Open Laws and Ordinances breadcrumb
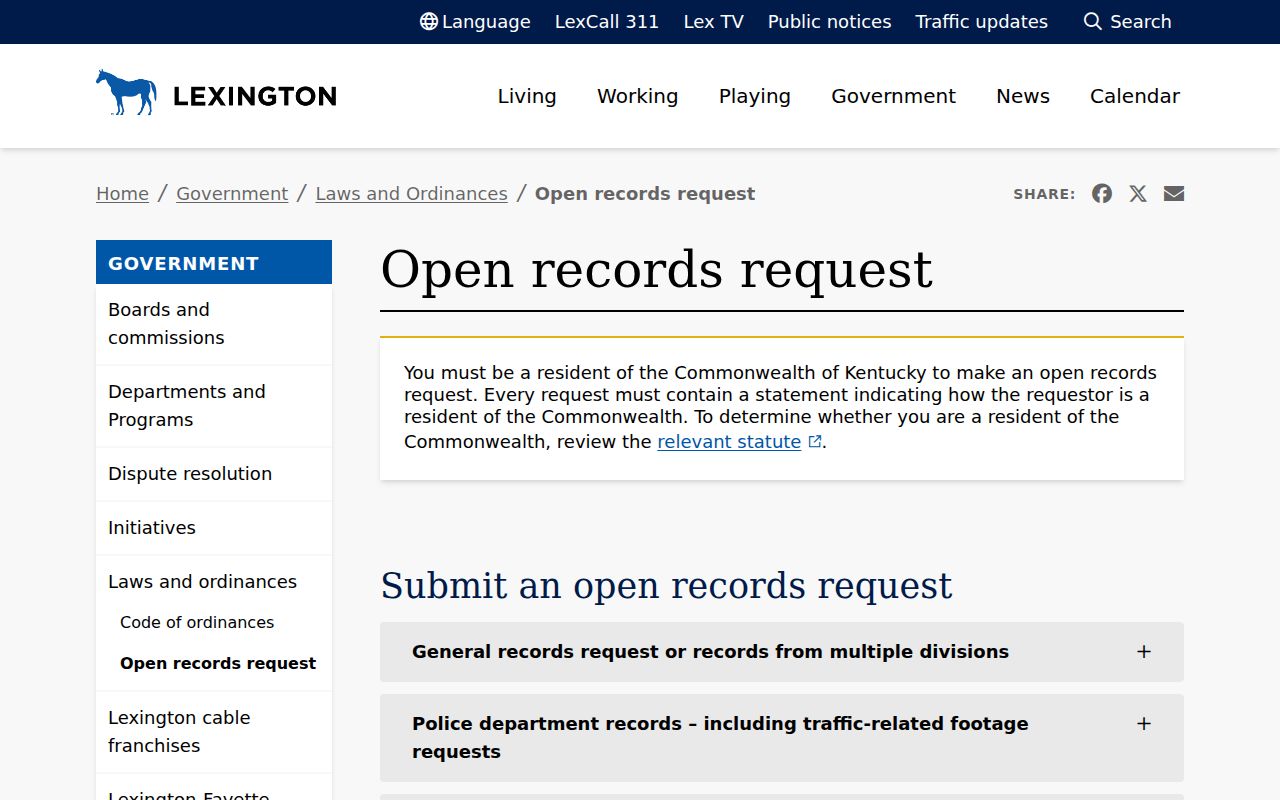Viewport: 1280px width, 800px height. tap(412, 194)
